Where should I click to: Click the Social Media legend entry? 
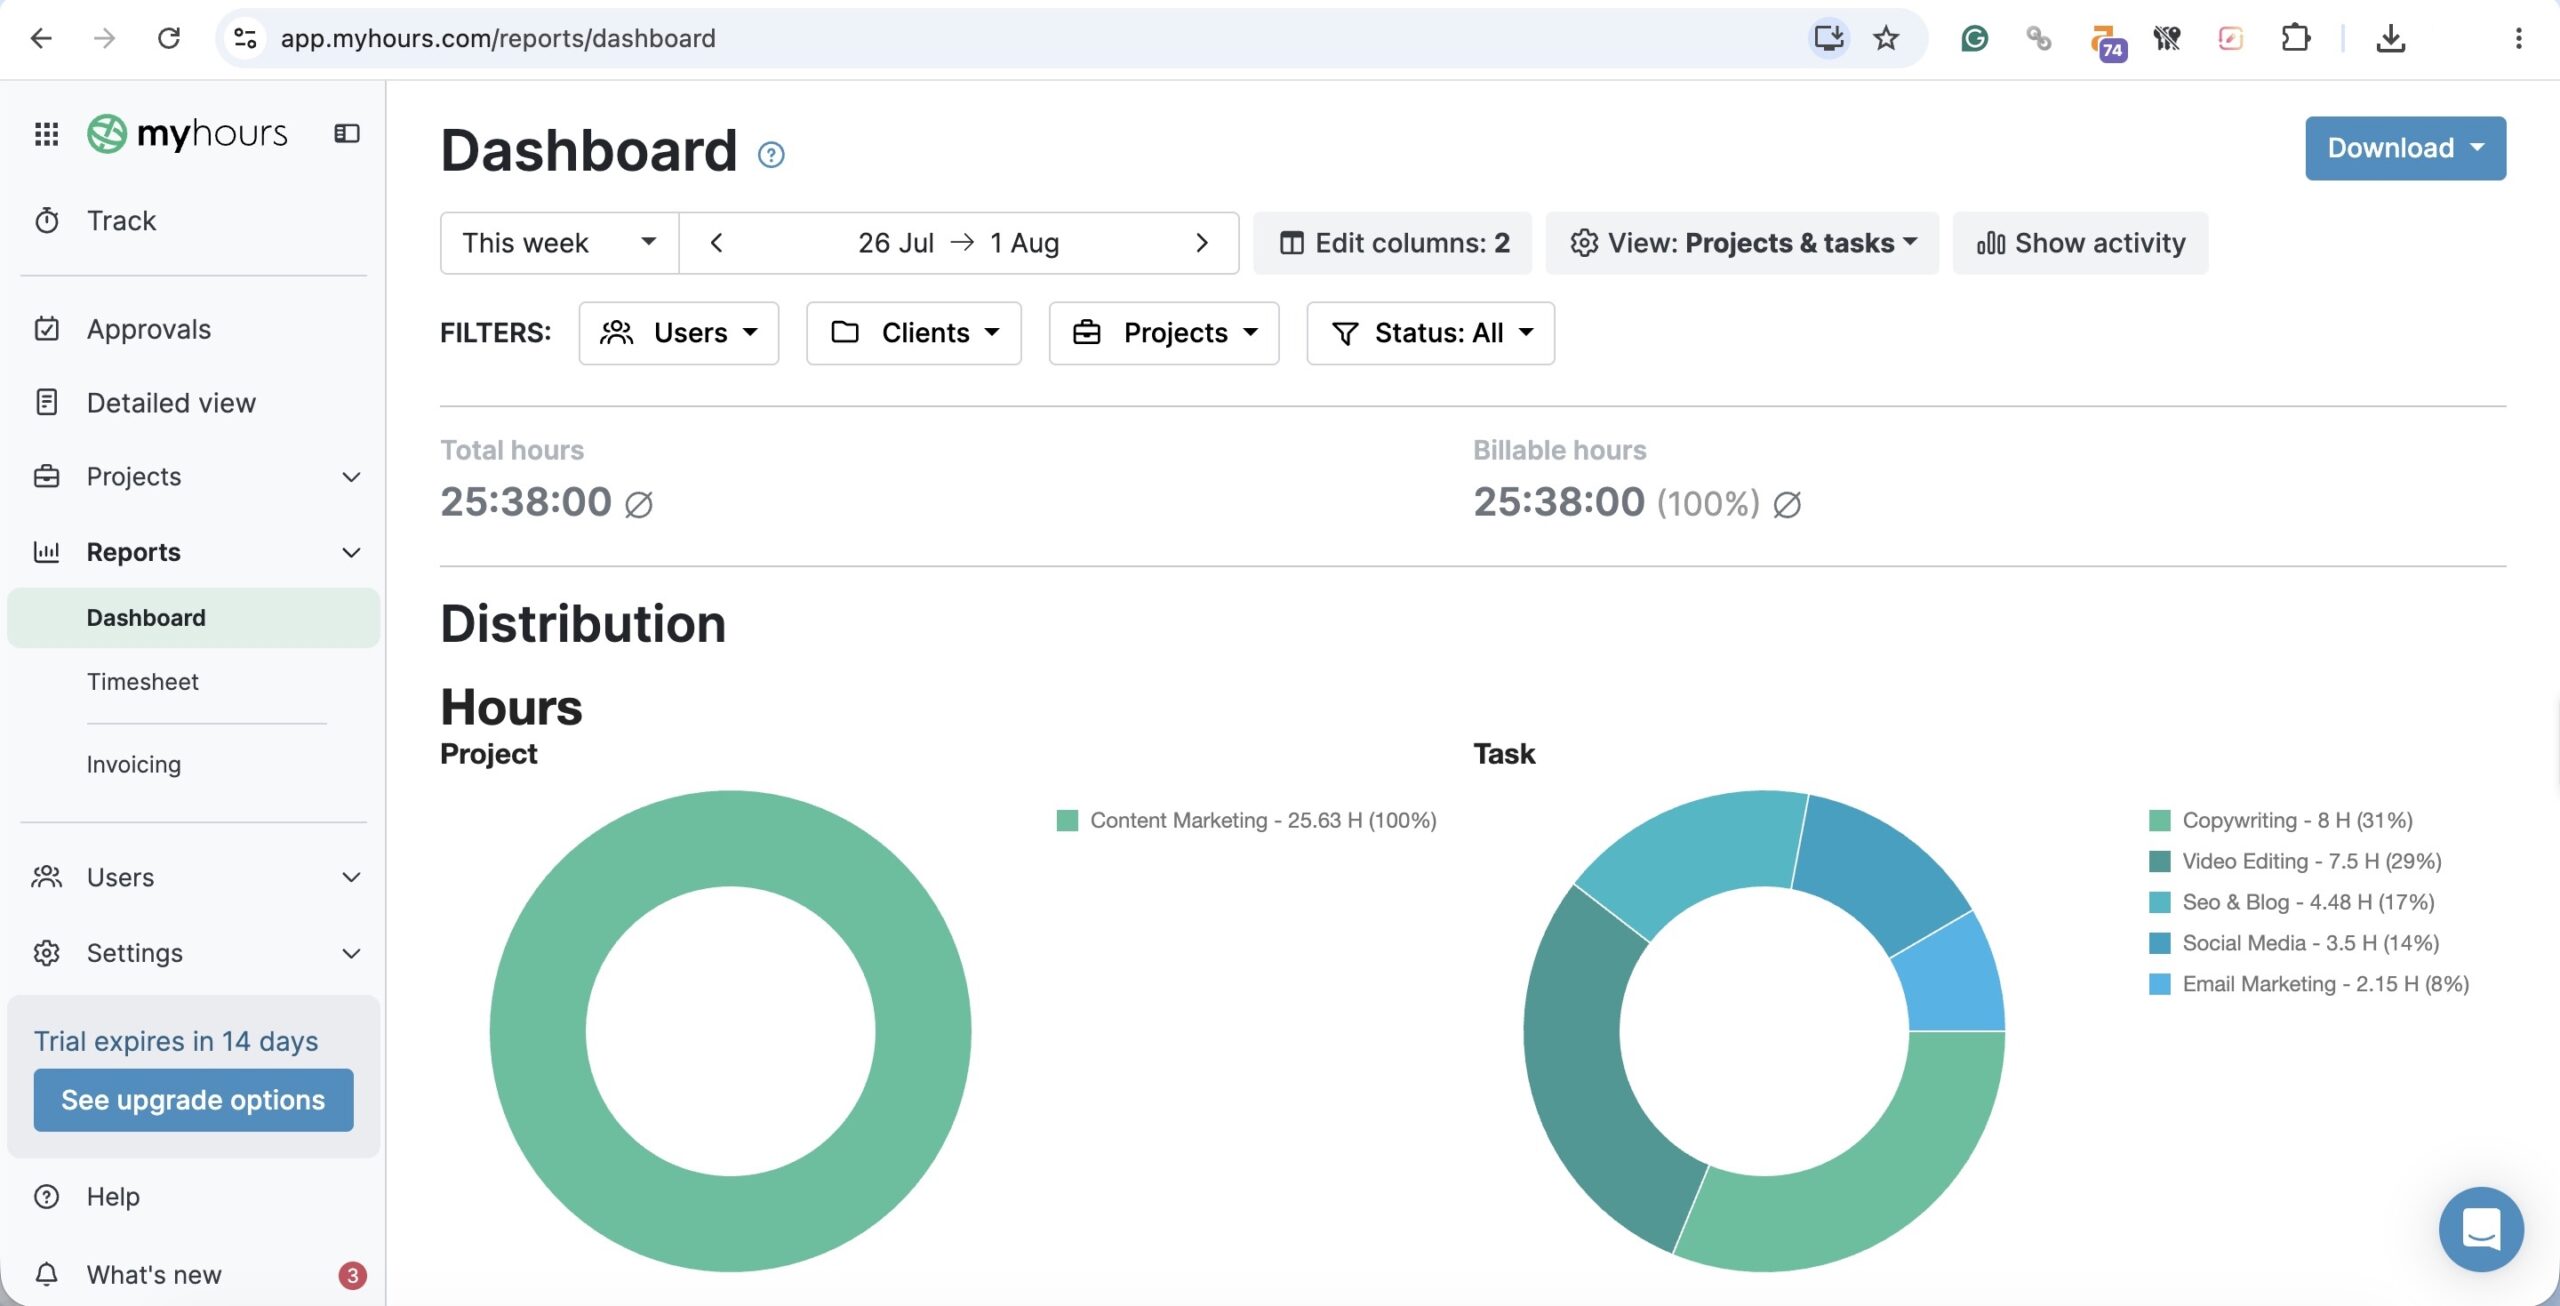(2295, 943)
